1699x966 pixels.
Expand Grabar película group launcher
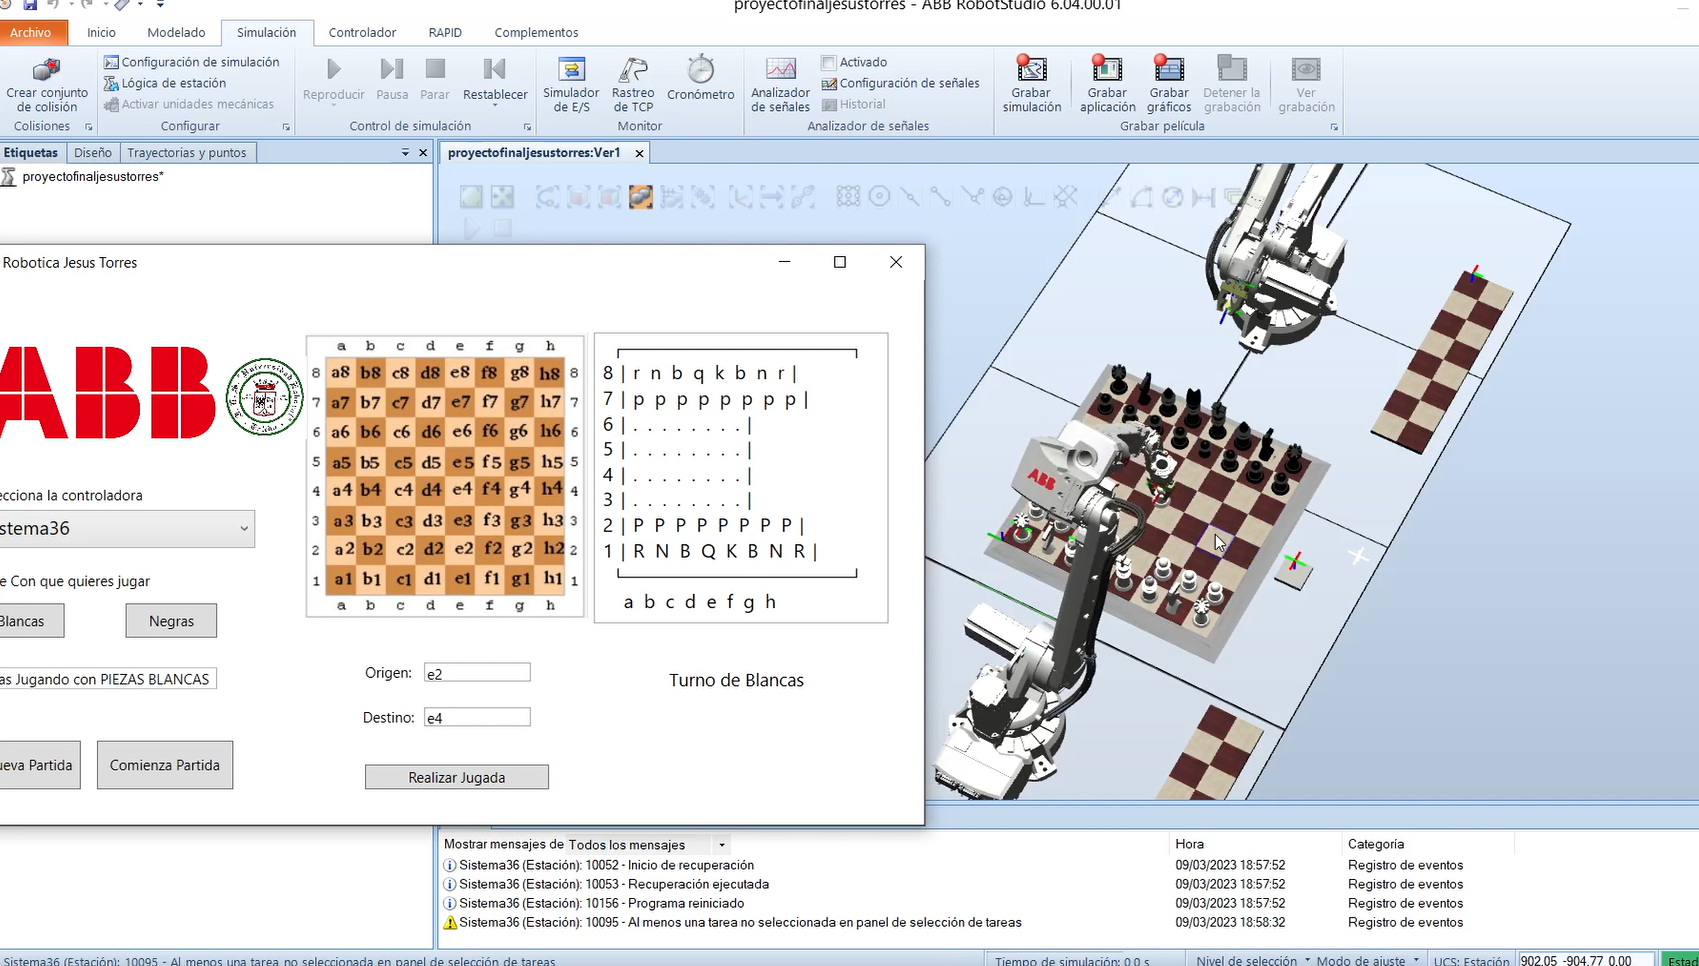click(1334, 127)
